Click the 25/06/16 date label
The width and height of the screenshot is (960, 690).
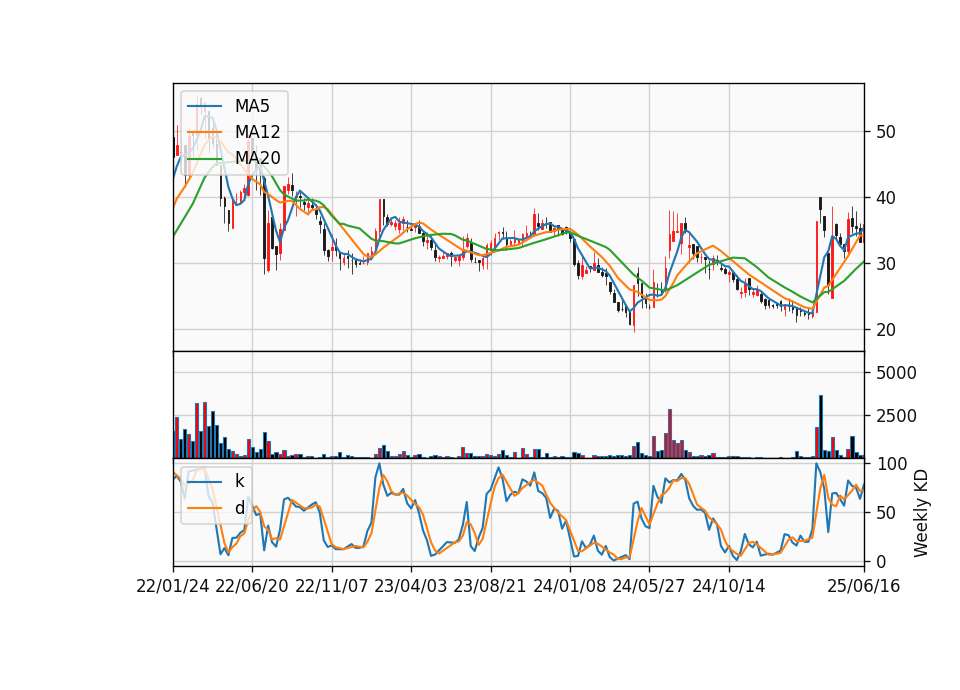(864, 586)
